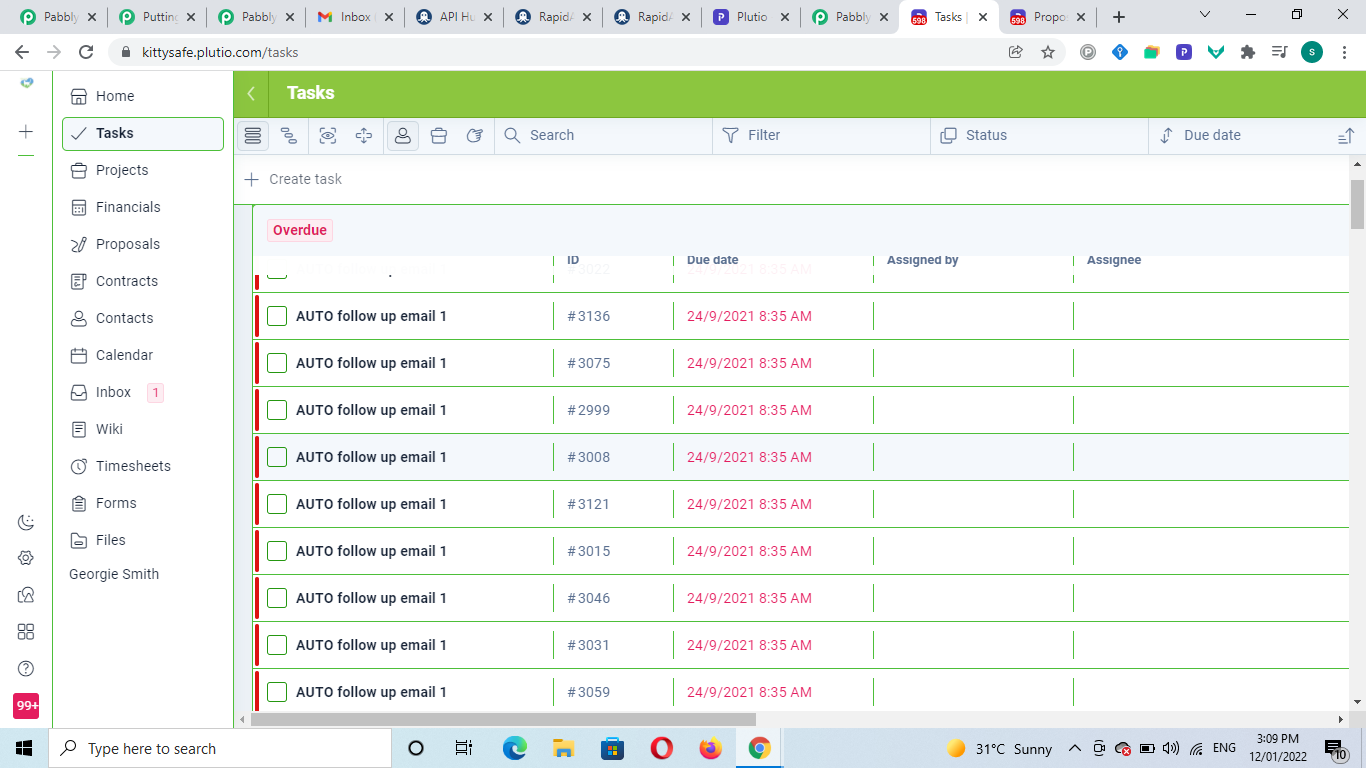Image resolution: width=1366 pixels, height=768 pixels.
Task: Check the box for task #3031
Action: [x=277, y=645]
